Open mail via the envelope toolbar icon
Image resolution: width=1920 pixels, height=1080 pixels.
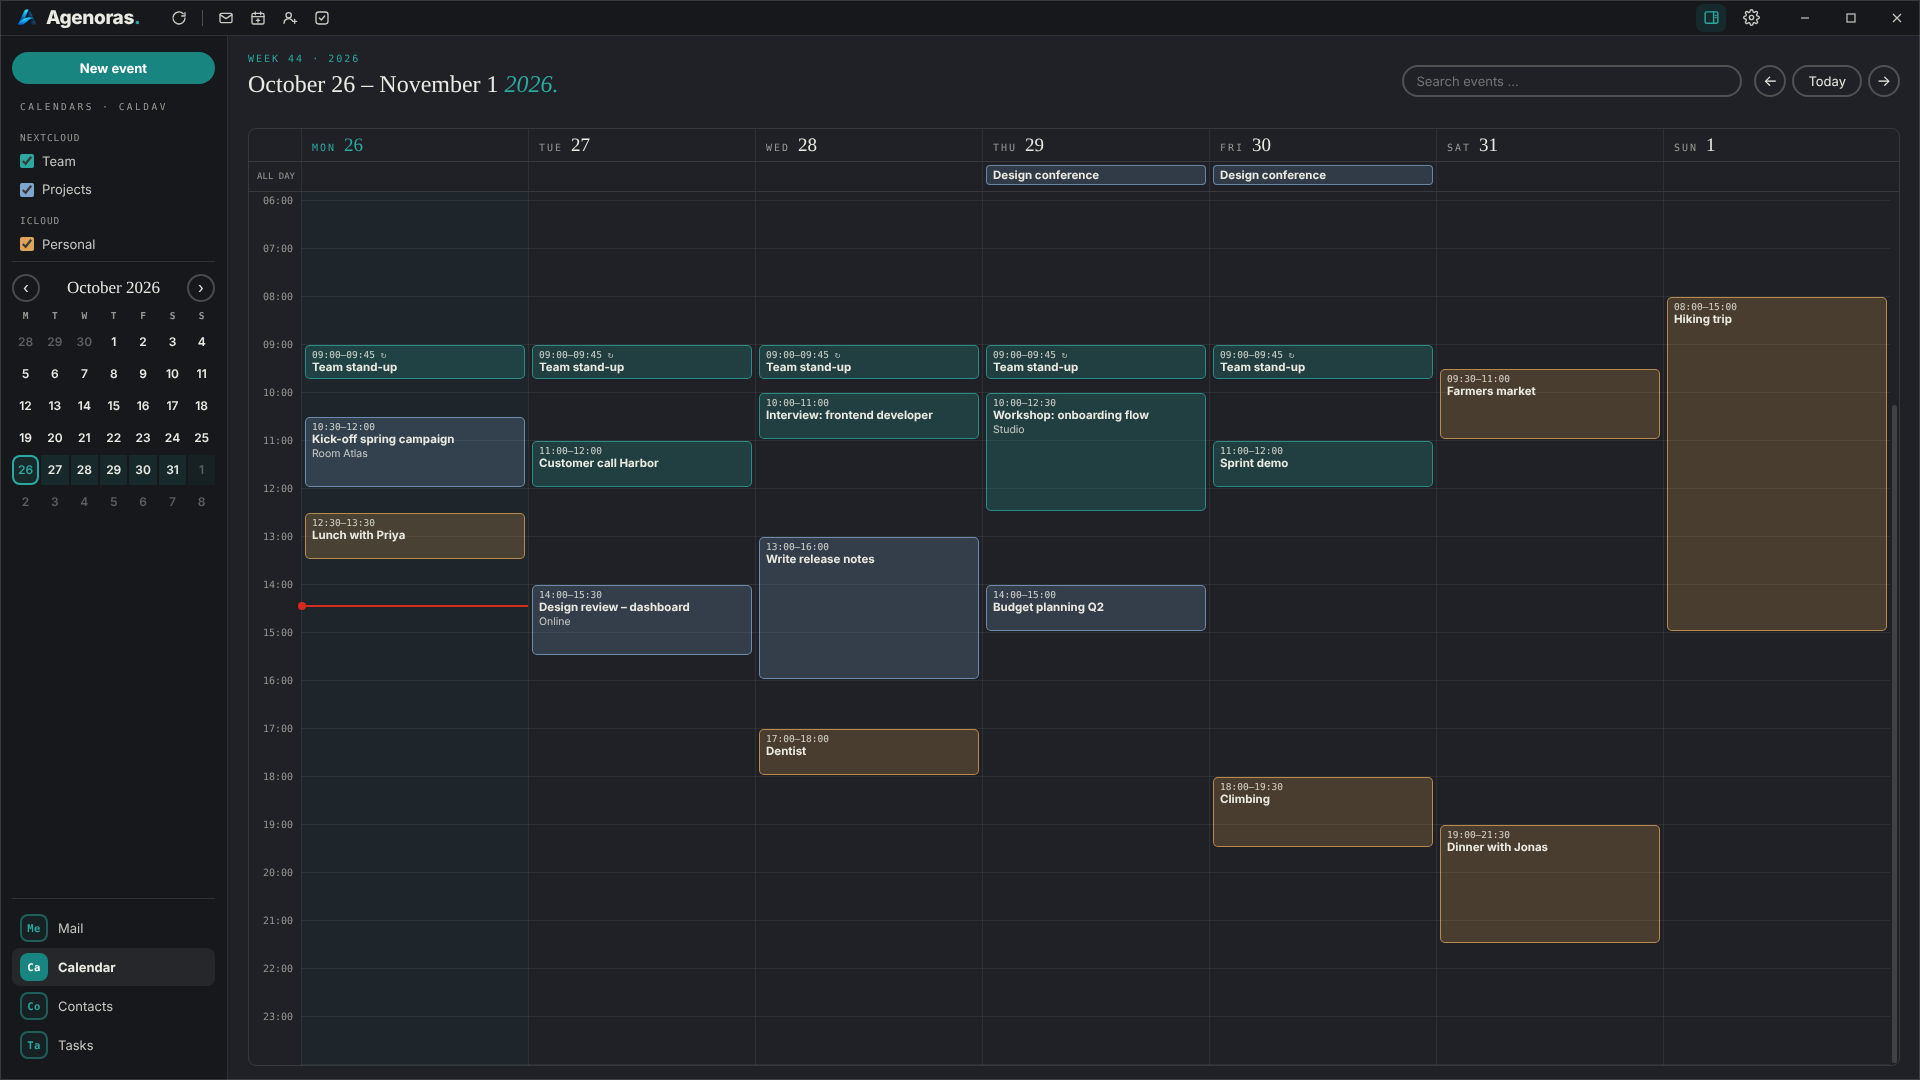pos(226,18)
